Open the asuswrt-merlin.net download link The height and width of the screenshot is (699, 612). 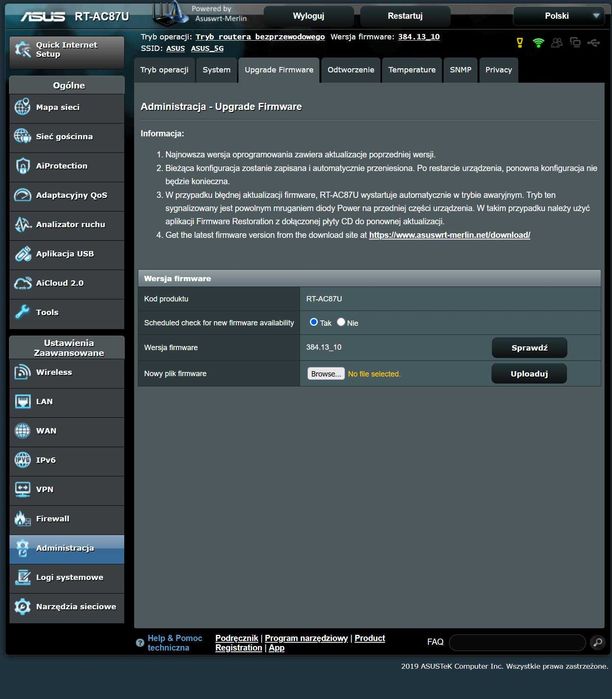coord(450,235)
